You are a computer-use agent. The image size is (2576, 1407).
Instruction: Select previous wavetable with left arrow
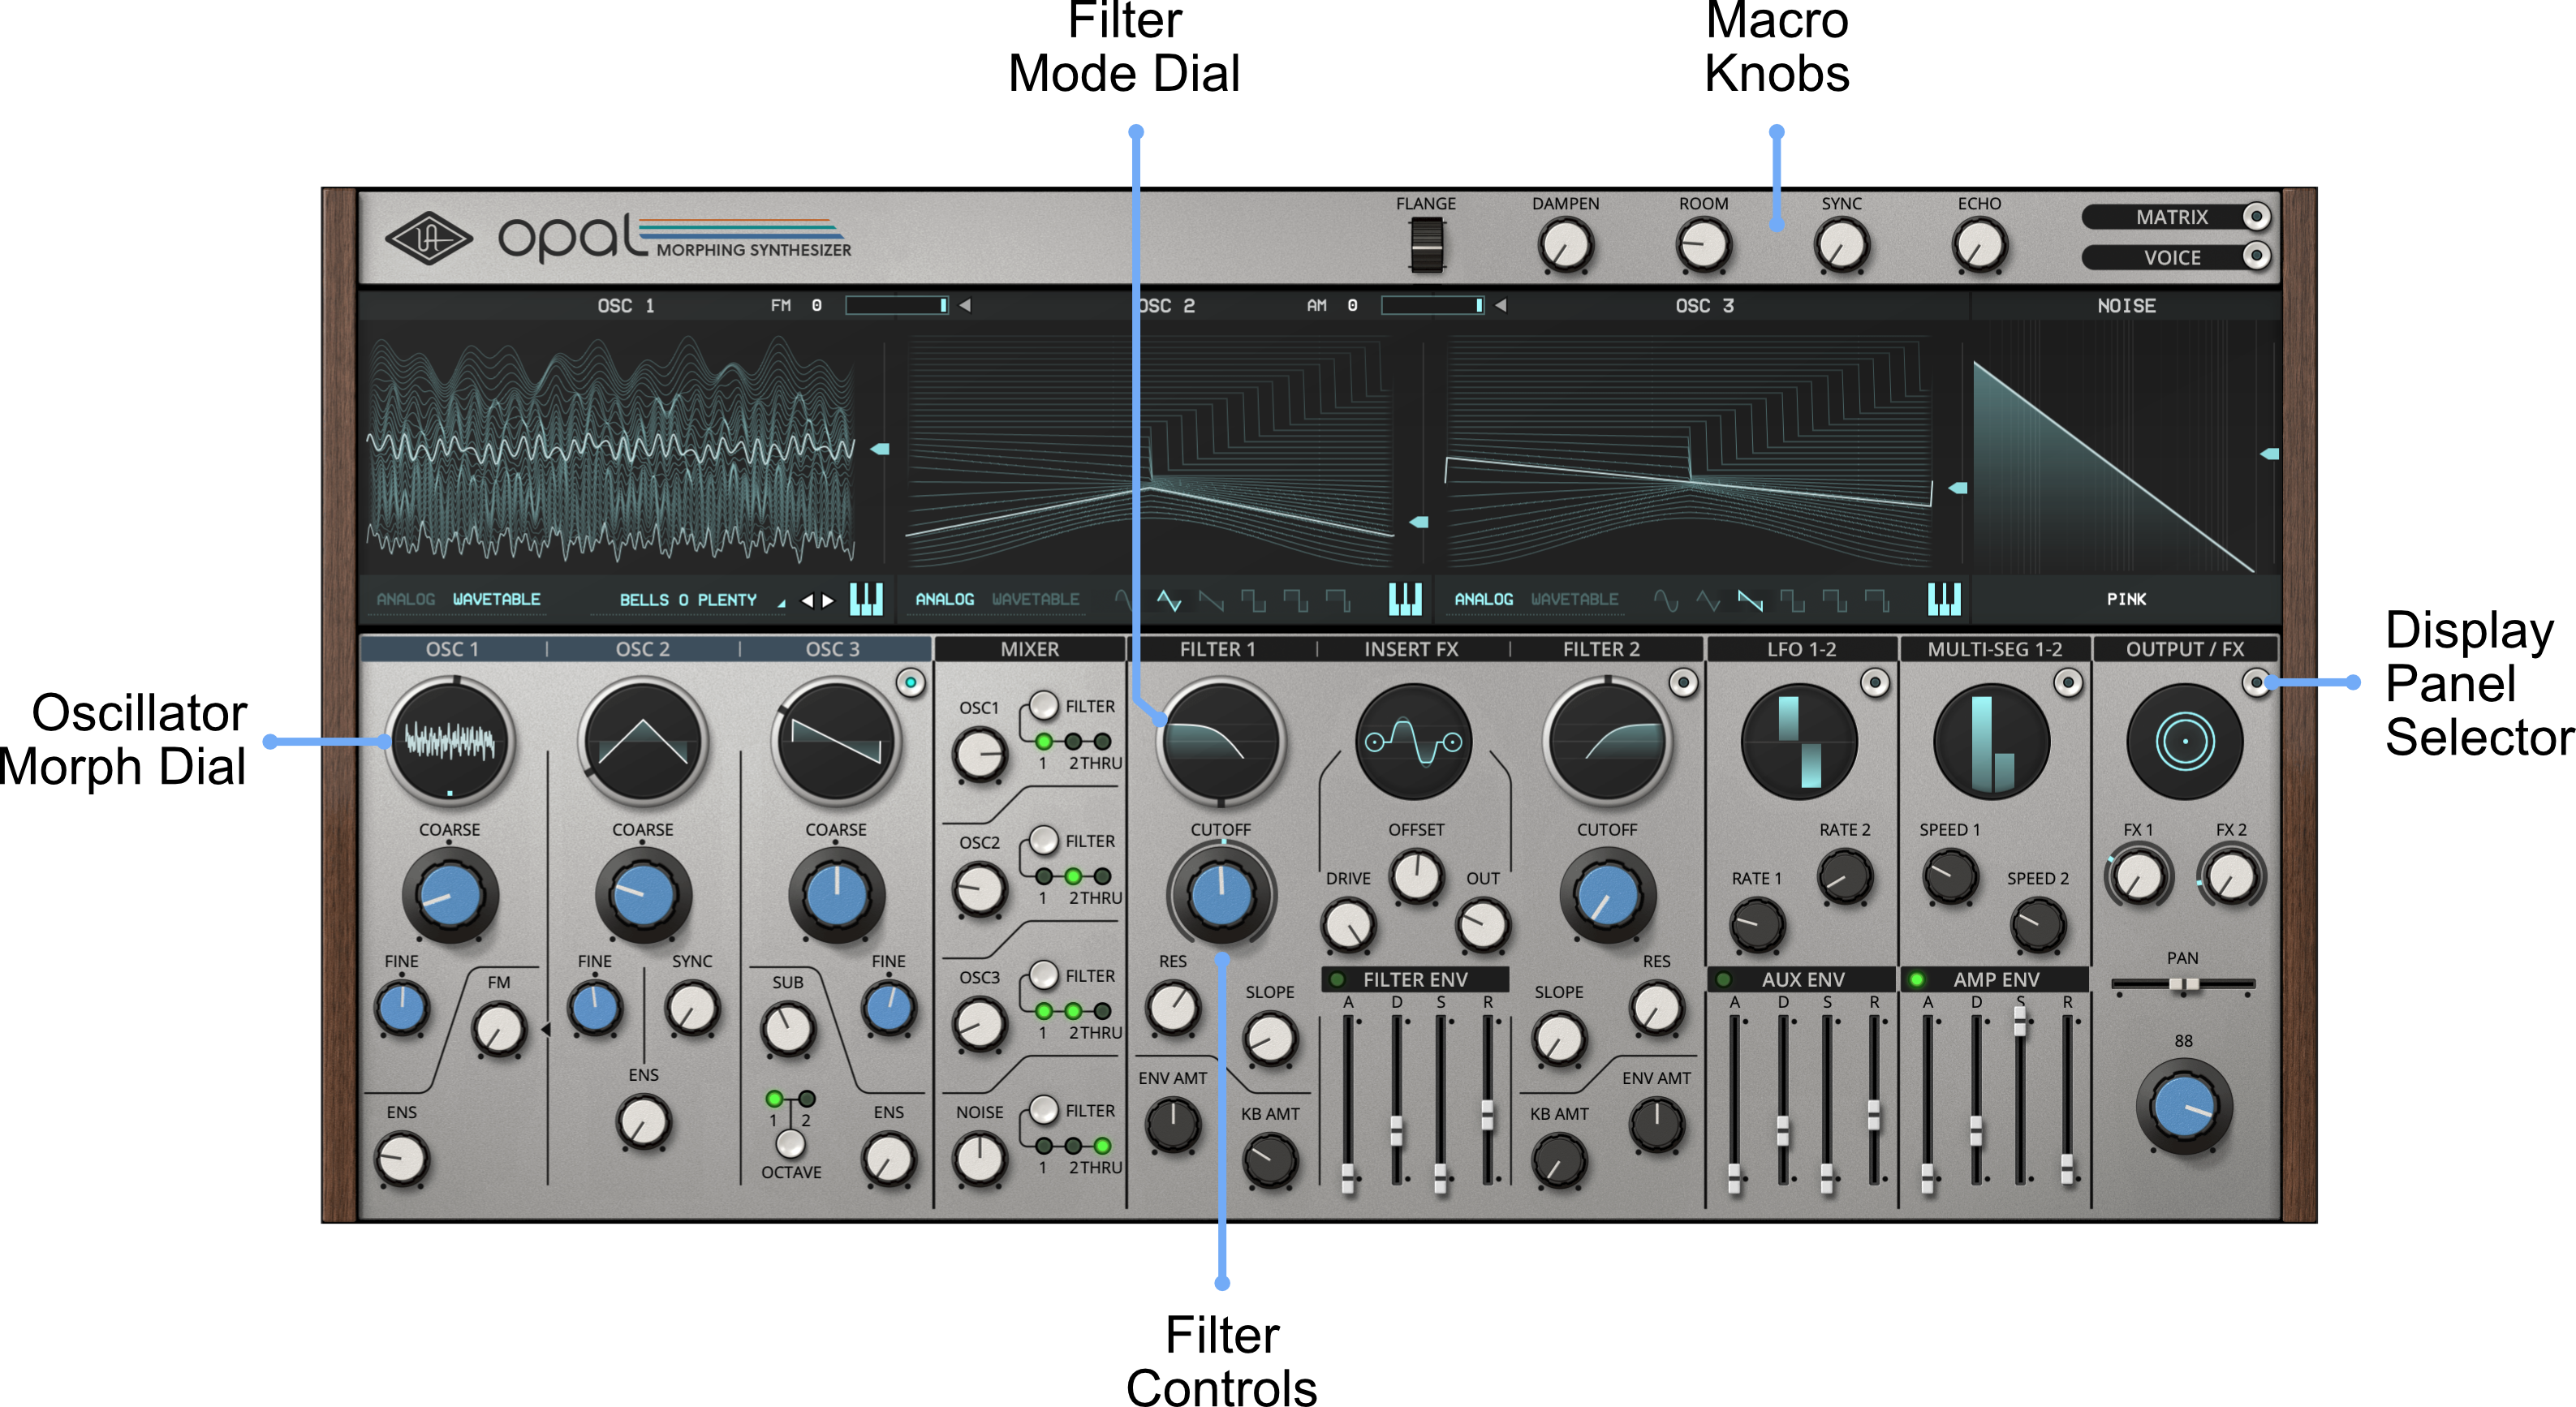pos(807,600)
